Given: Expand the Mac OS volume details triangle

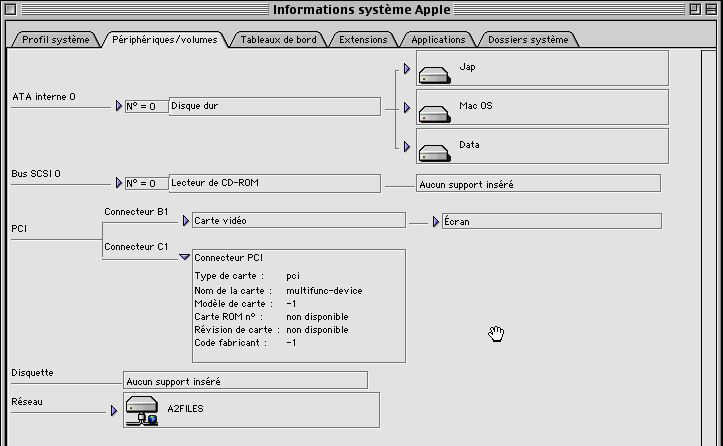Looking at the screenshot, I should [407, 107].
